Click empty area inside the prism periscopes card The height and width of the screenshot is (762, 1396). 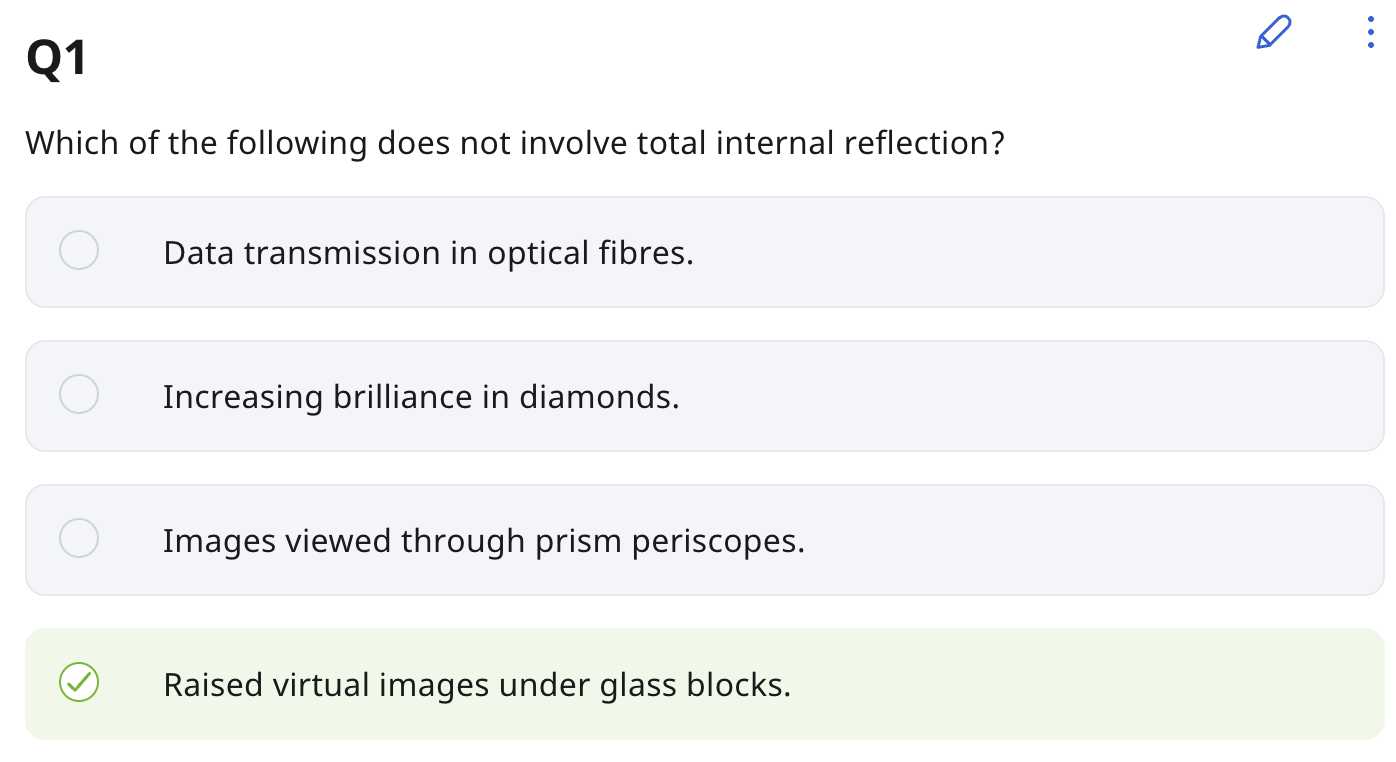(x=1050, y=540)
